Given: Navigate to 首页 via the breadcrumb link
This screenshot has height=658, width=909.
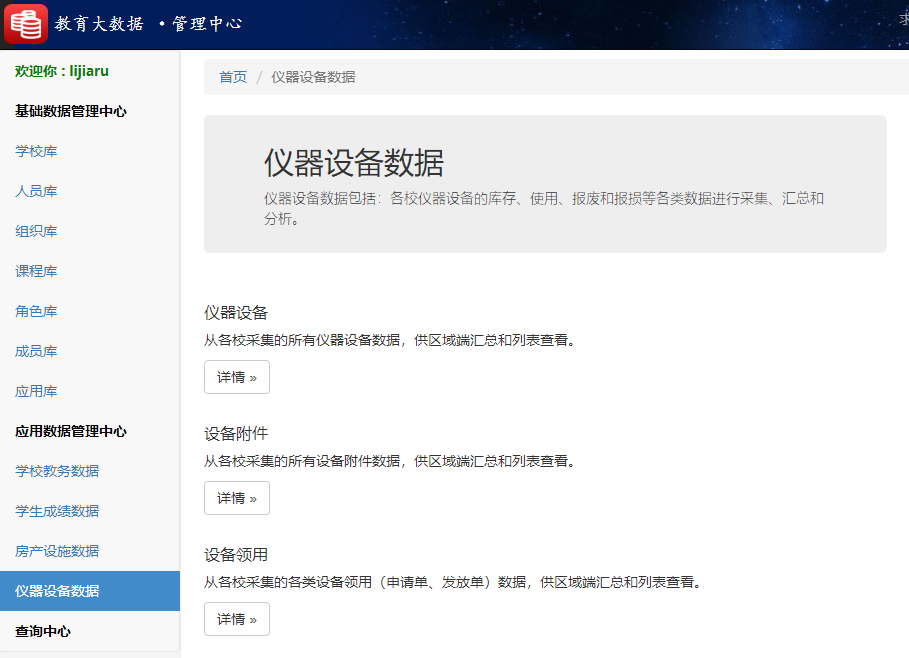Looking at the screenshot, I should coord(232,76).
